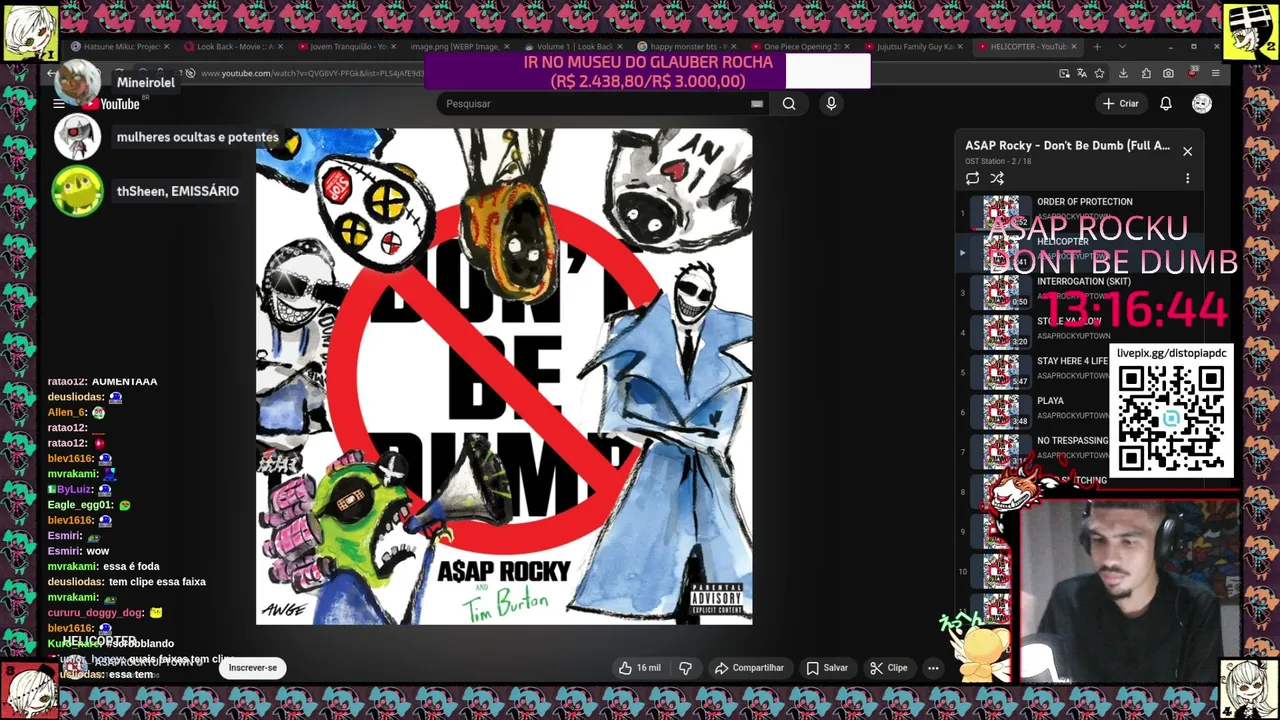Open a new browser tab with the plus
The width and height of the screenshot is (1280, 720).
(x=1097, y=47)
